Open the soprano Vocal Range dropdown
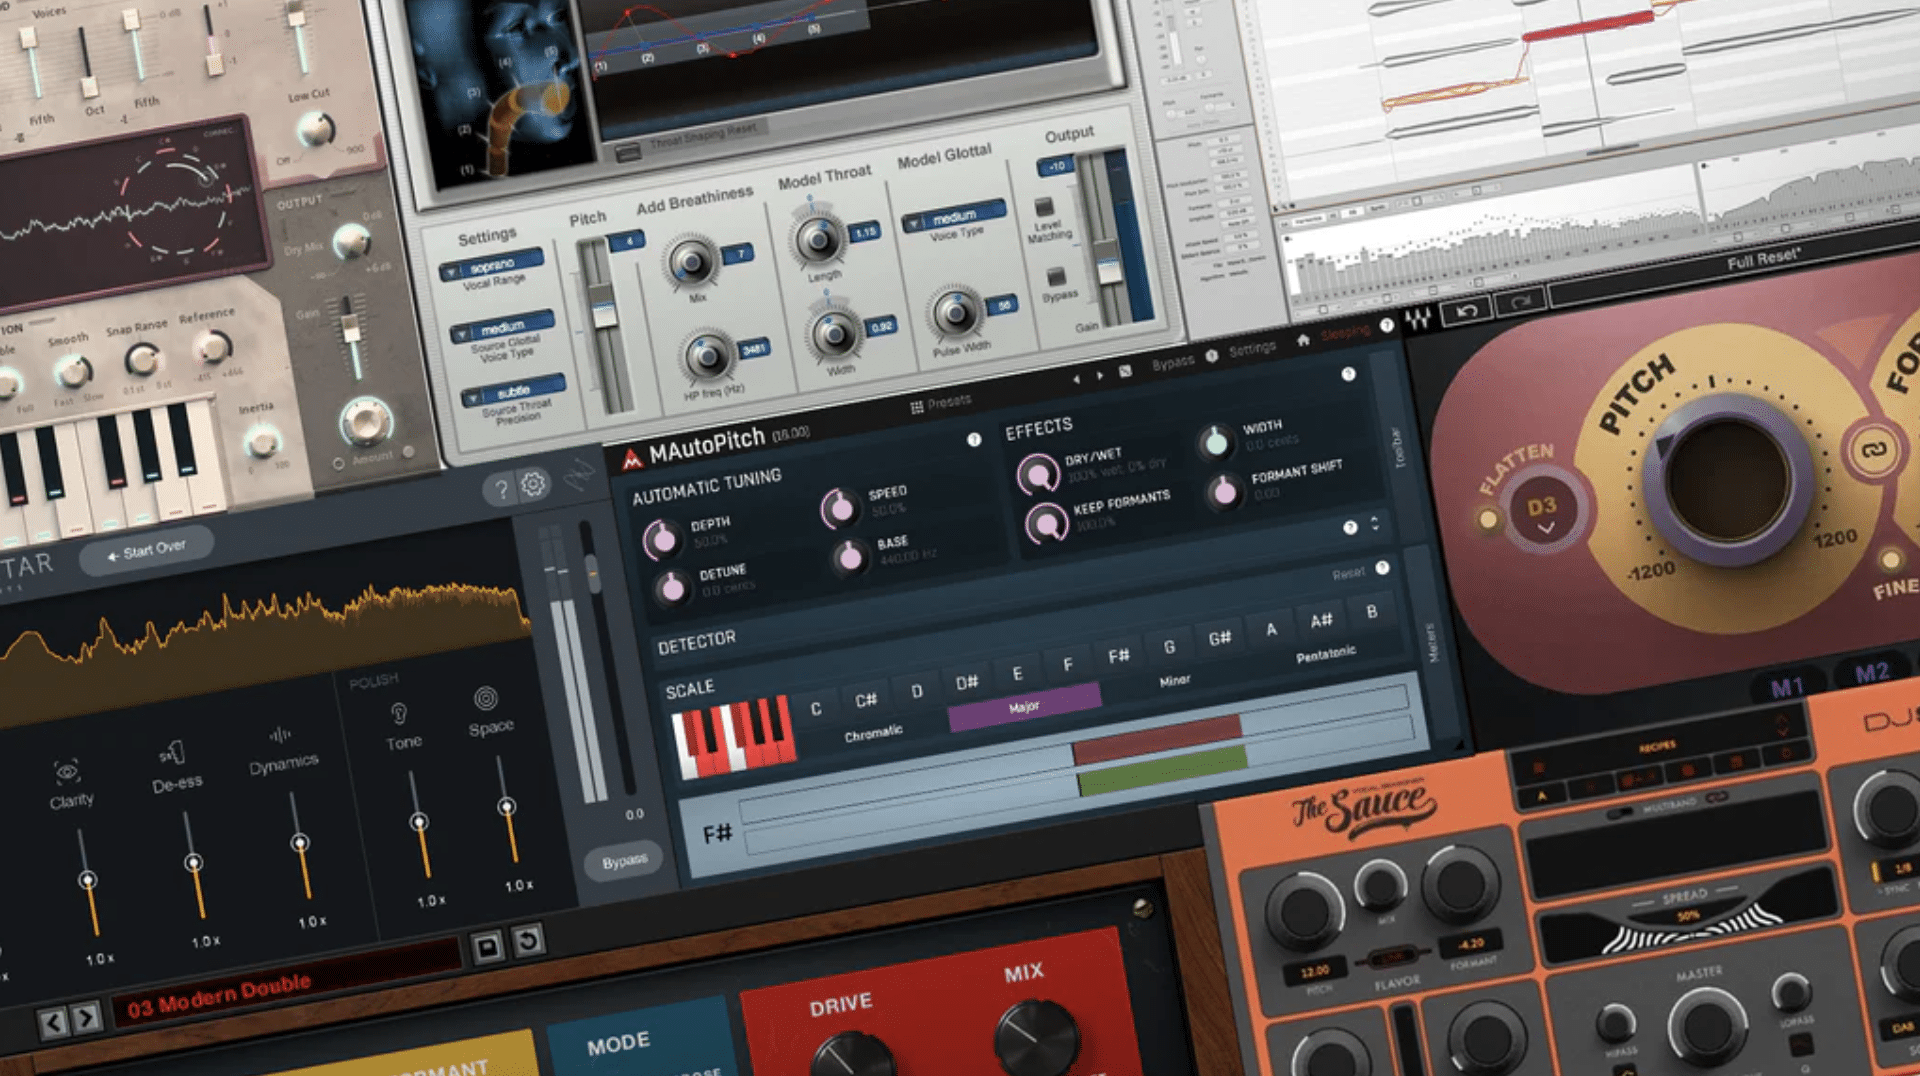Screen dimensions: 1920x1076 click(492, 266)
